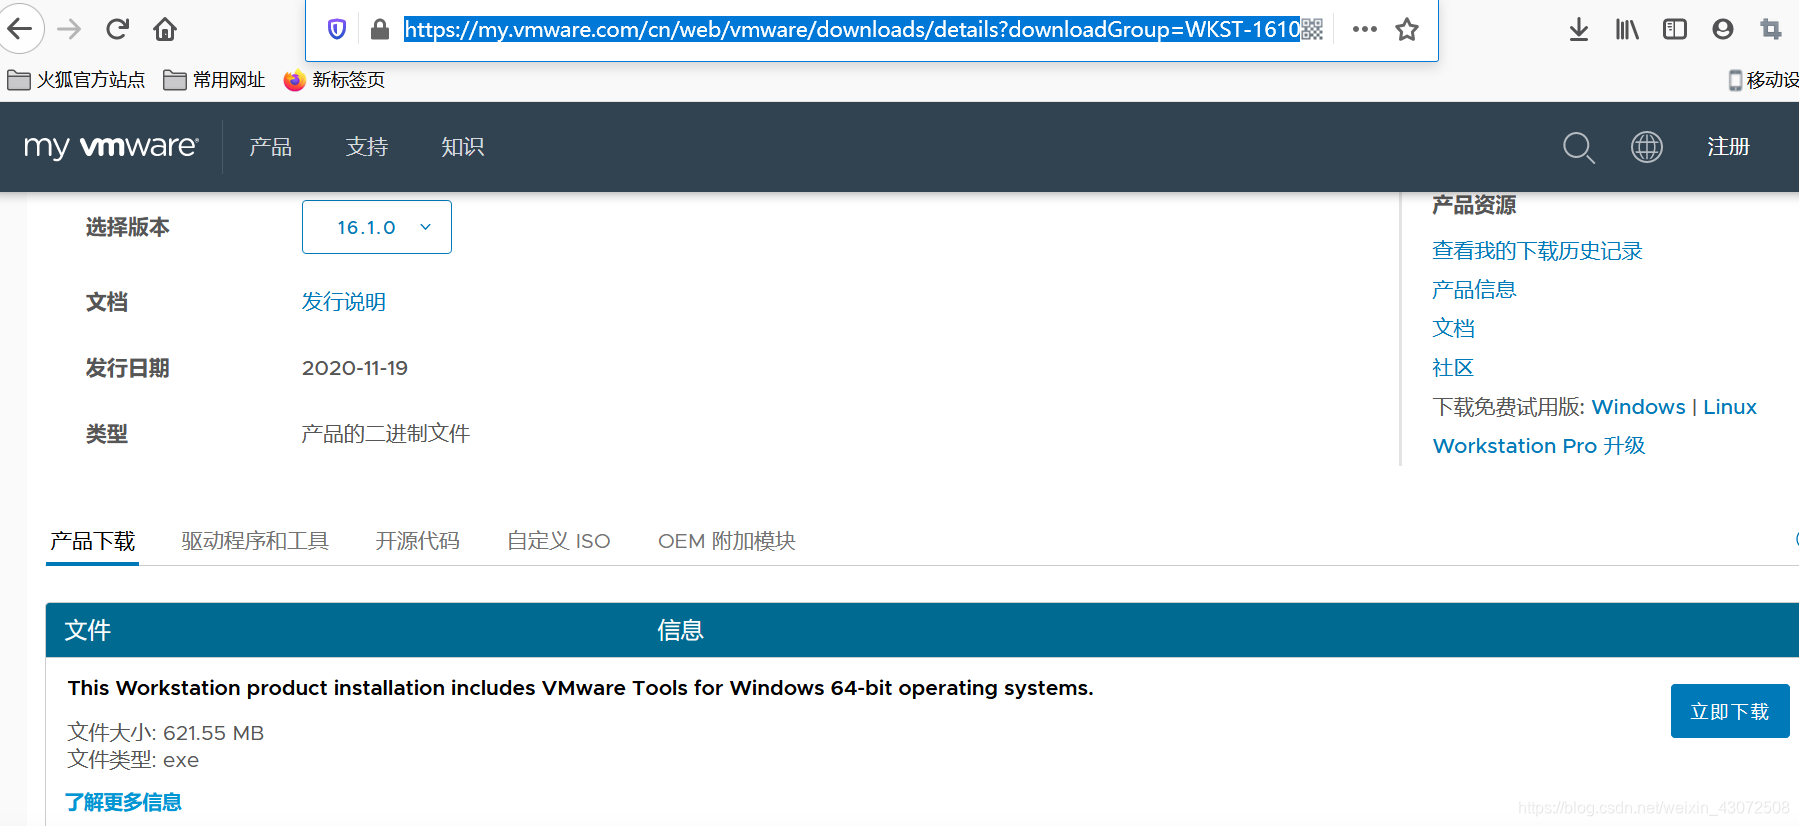Open language globe selector
The width and height of the screenshot is (1799, 826).
[1646, 147]
